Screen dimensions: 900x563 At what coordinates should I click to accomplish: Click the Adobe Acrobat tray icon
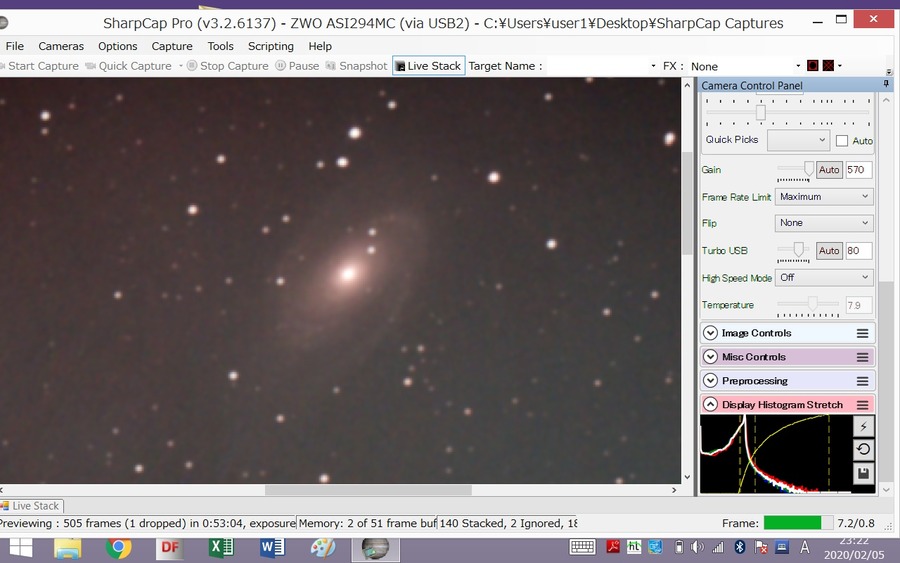coord(613,547)
